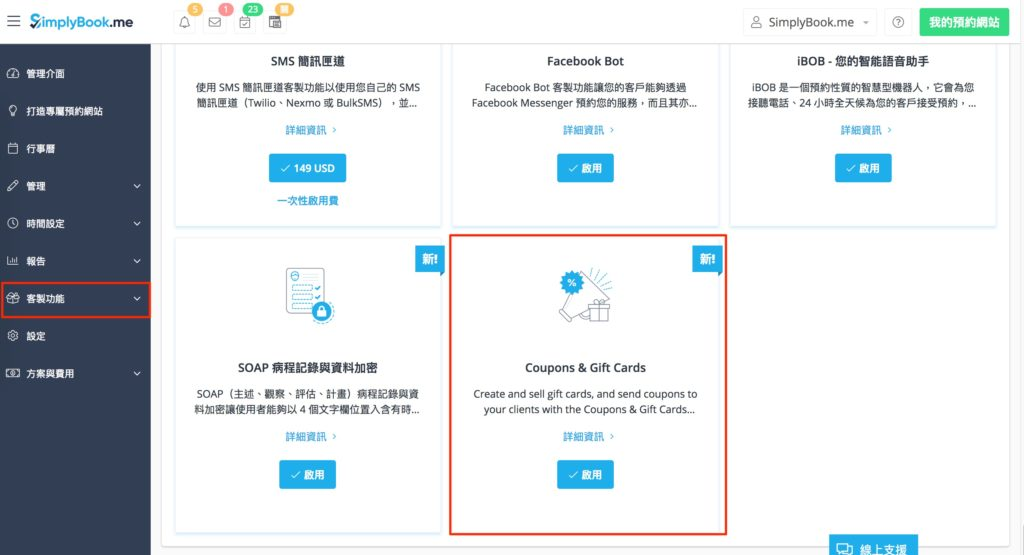Open the hamburger menu icon

pyautogui.click(x=14, y=22)
